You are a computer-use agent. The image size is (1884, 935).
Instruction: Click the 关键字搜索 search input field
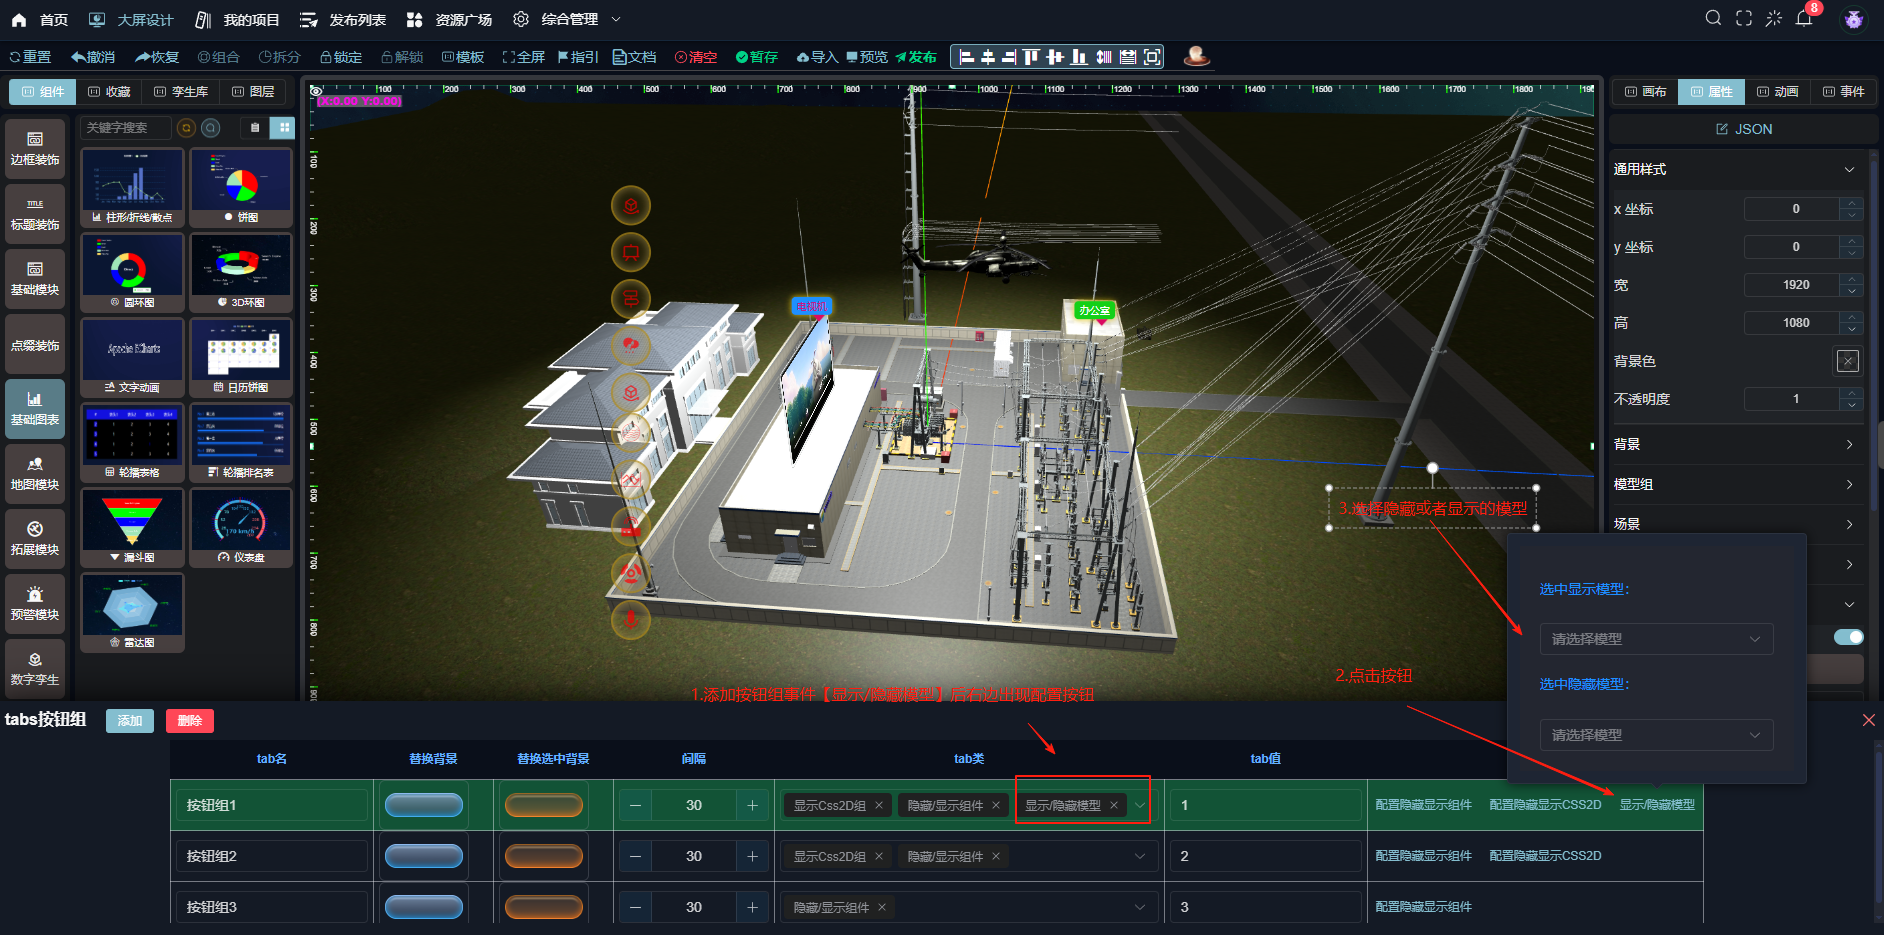pos(125,128)
